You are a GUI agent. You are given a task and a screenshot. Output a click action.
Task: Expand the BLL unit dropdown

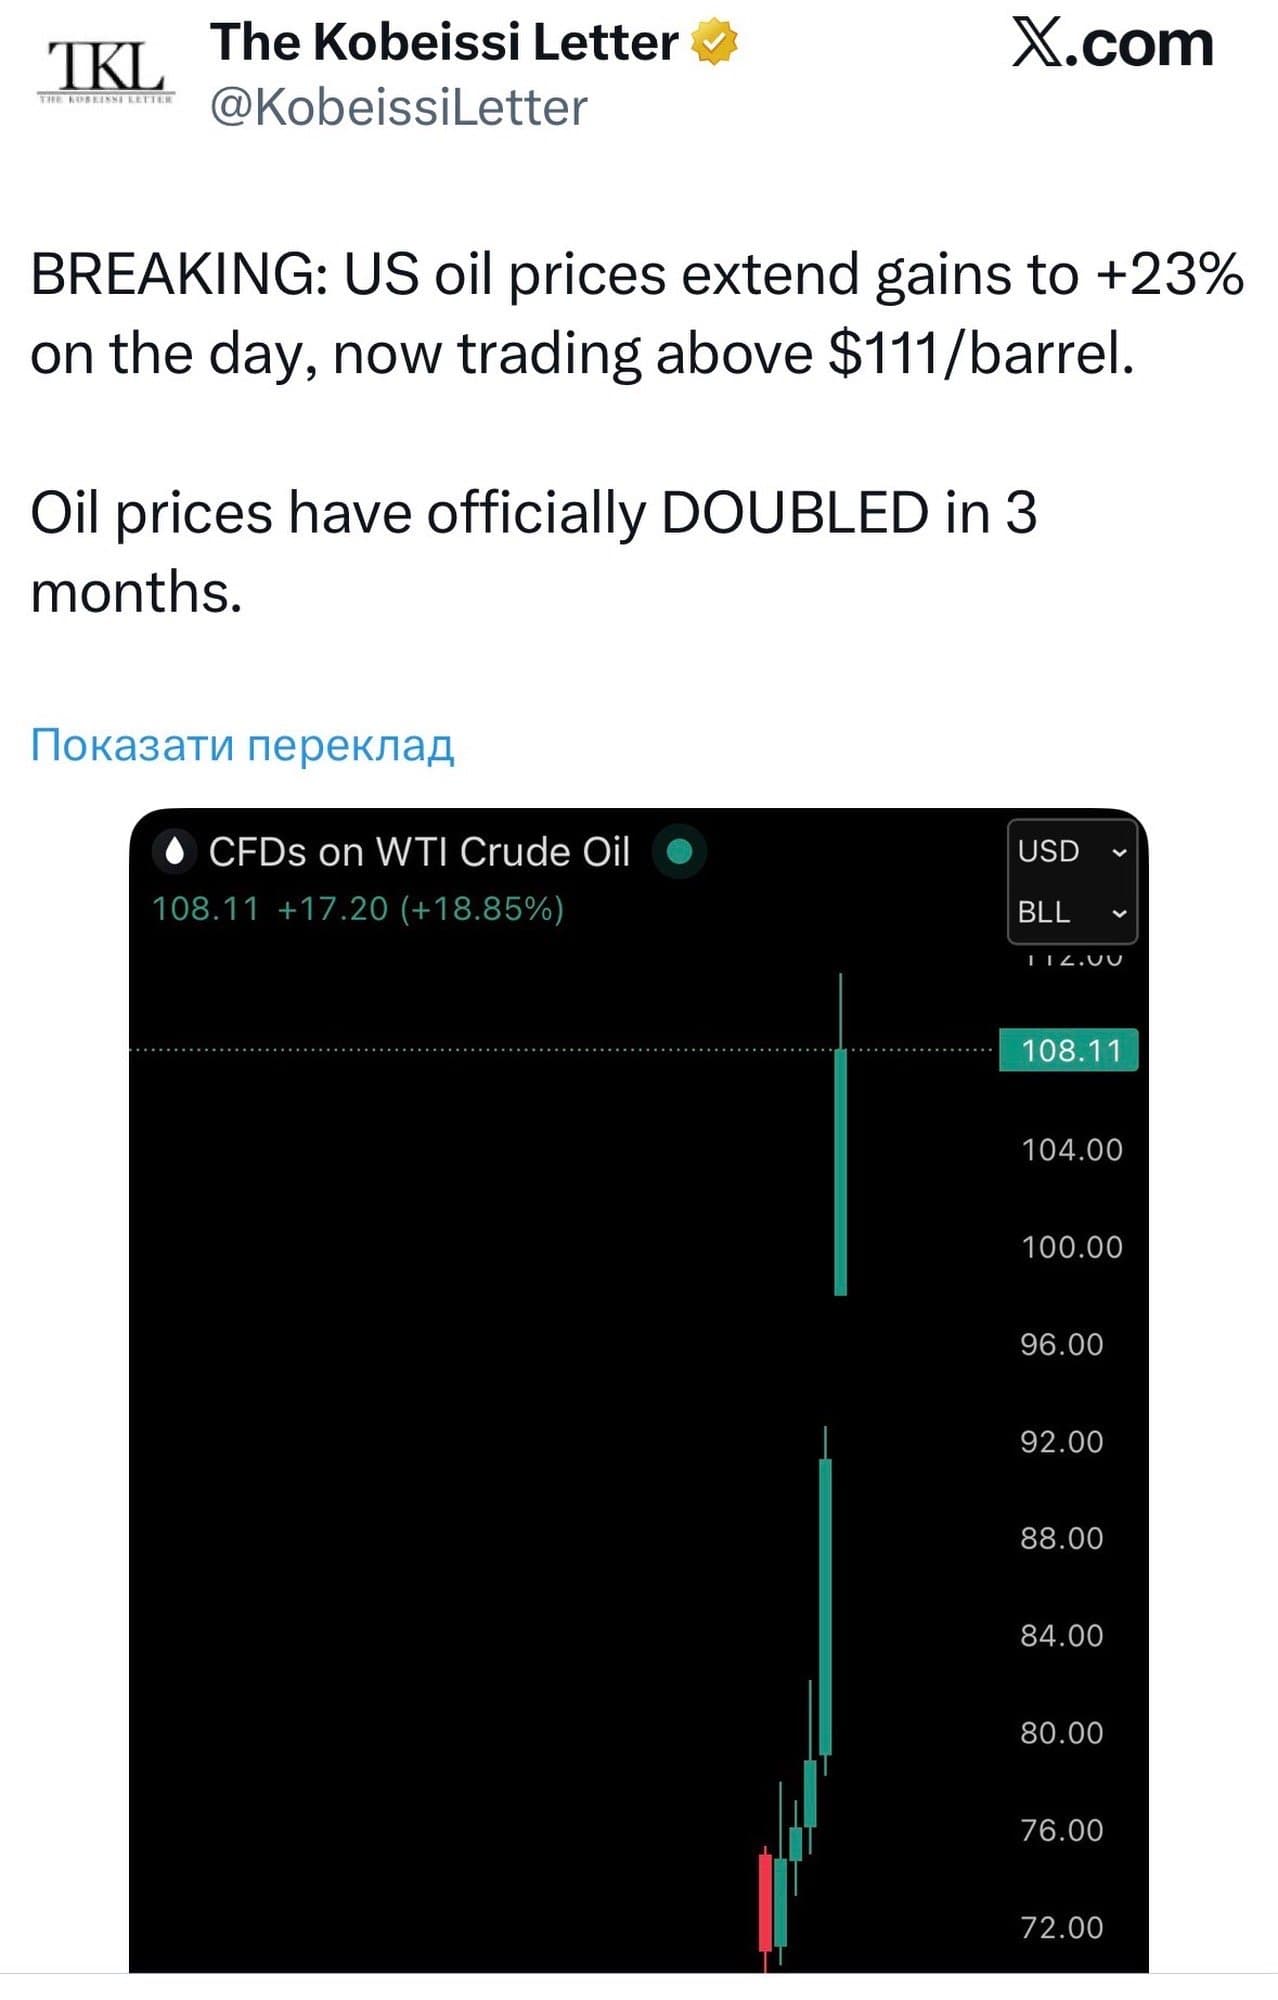[1072, 912]
